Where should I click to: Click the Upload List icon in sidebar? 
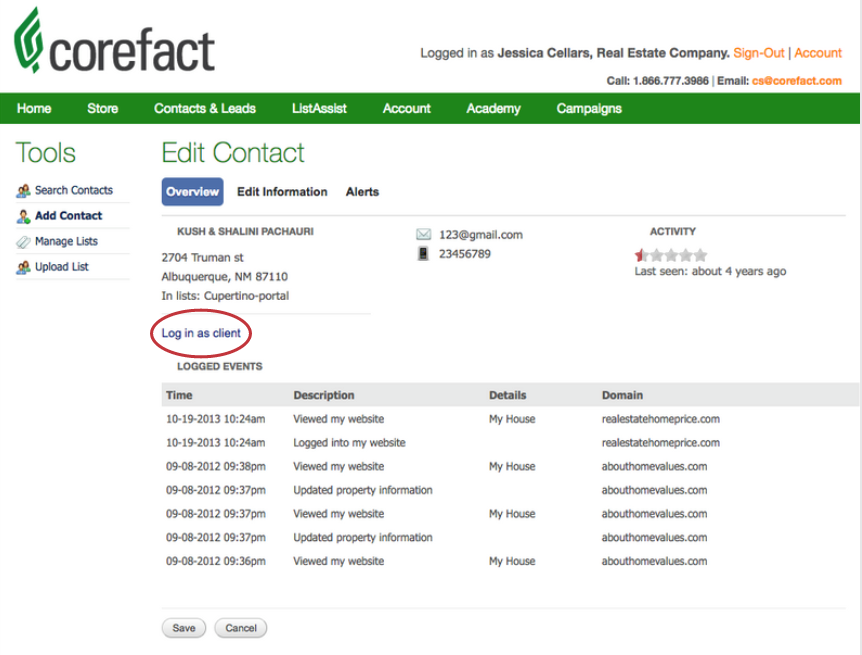tap(23, 268)
